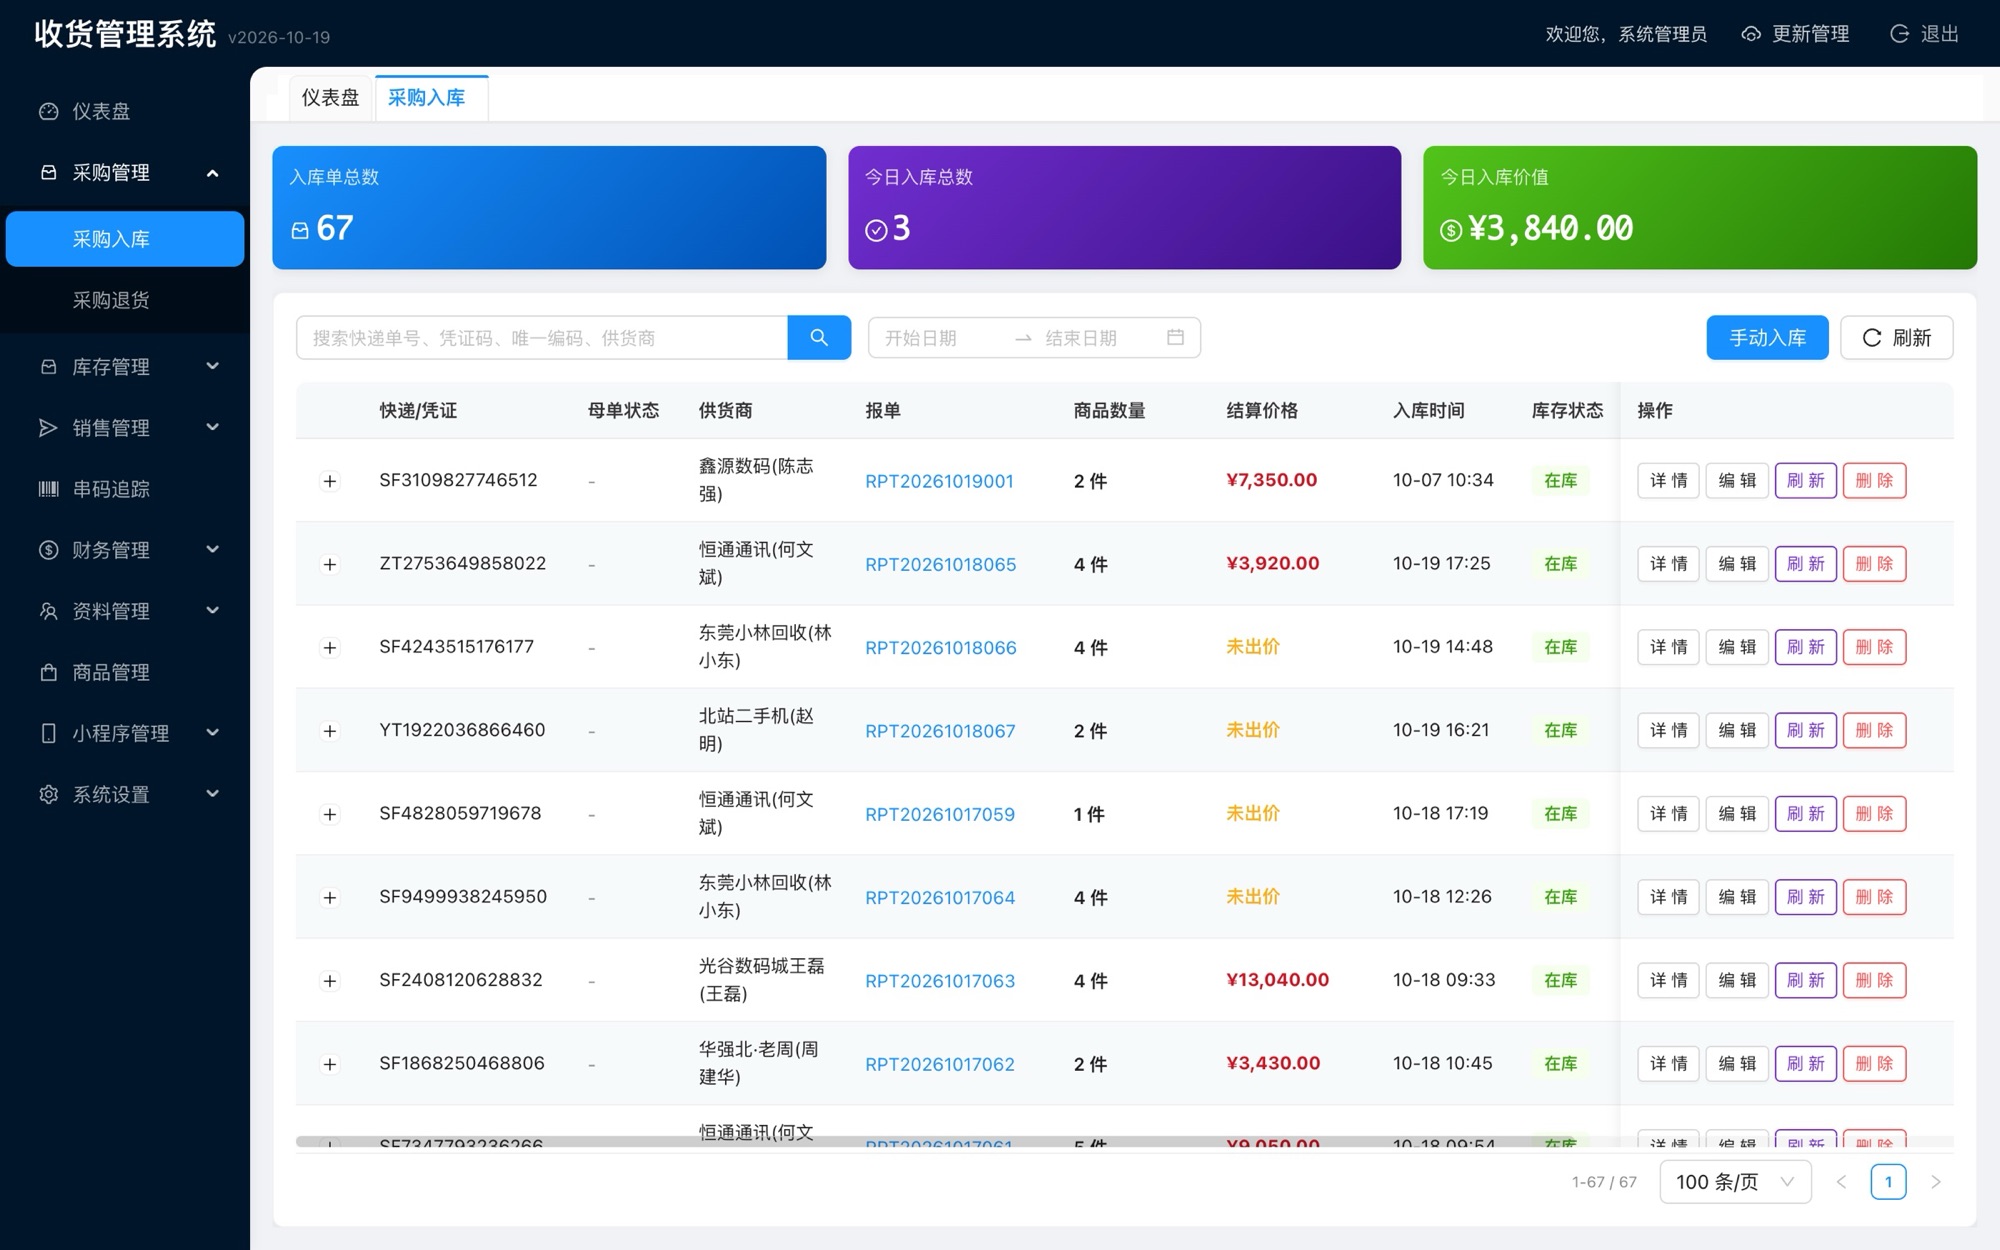
Task: Go to previous page arrow
Action: click(x=1841, y=1182)
